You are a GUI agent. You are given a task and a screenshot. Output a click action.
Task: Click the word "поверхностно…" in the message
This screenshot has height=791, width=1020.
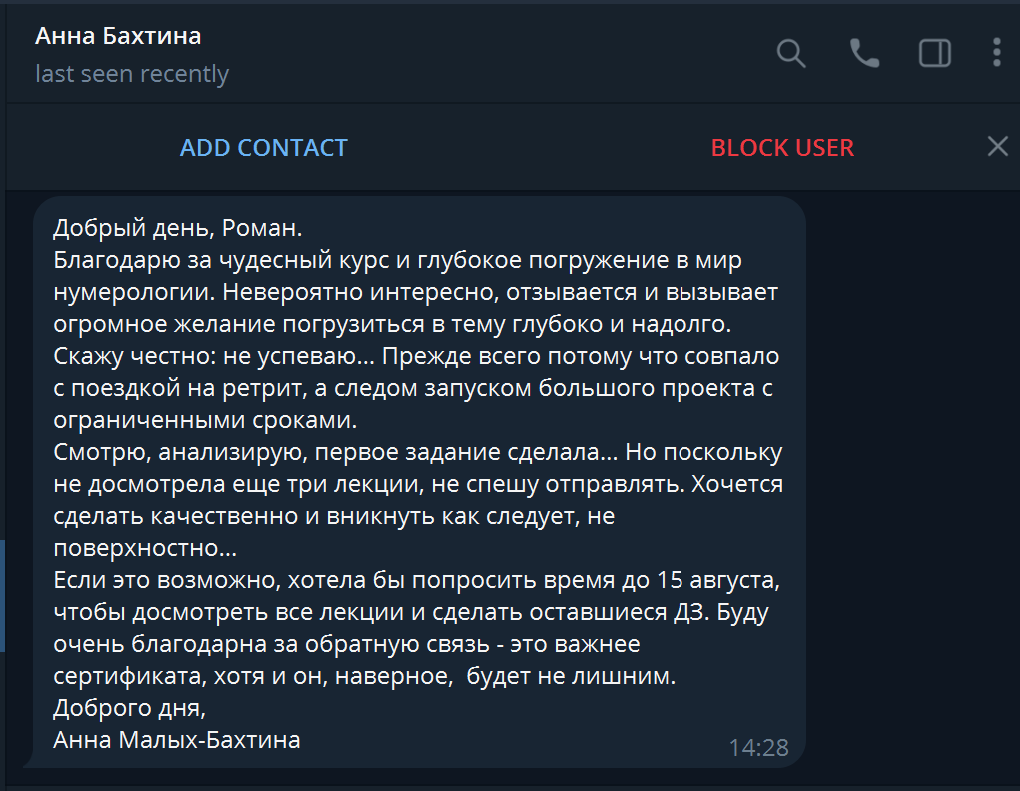coord(145,549)
